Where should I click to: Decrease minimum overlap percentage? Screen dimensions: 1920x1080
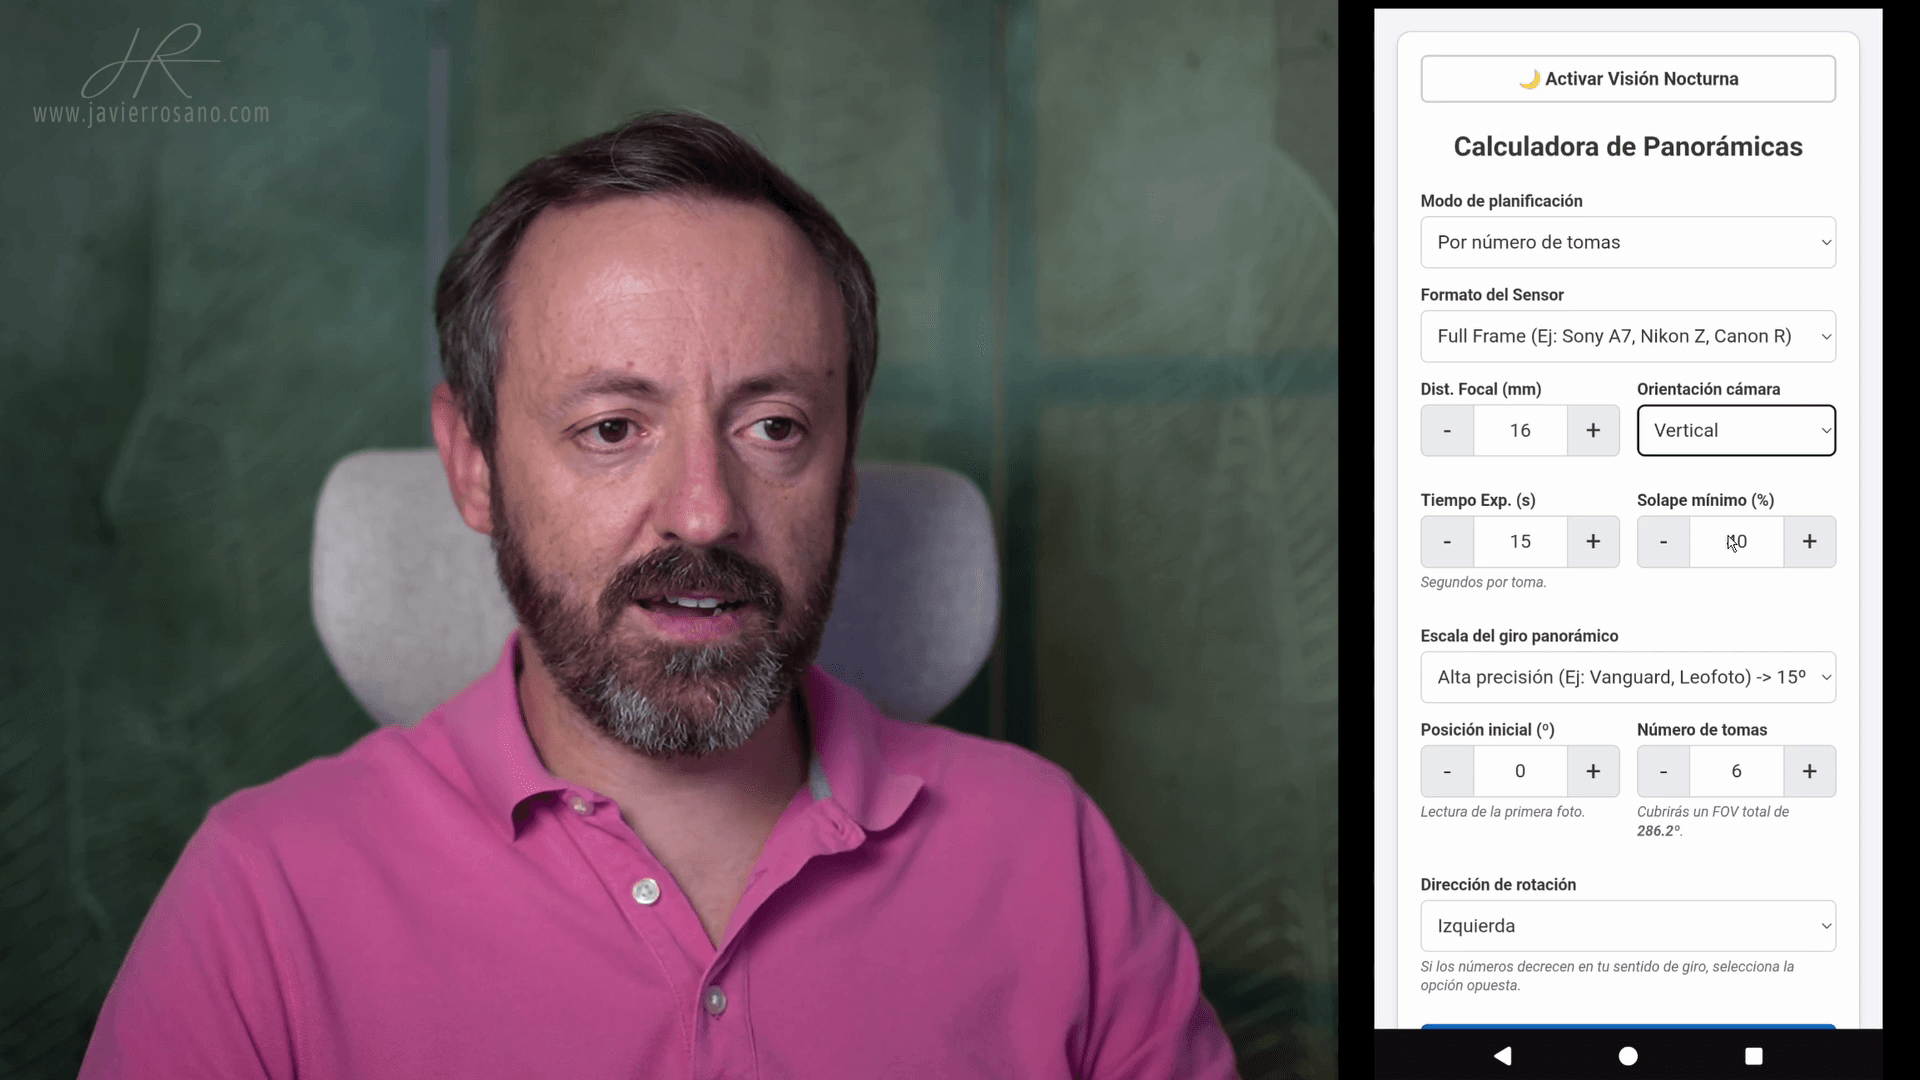[1663, 541]
